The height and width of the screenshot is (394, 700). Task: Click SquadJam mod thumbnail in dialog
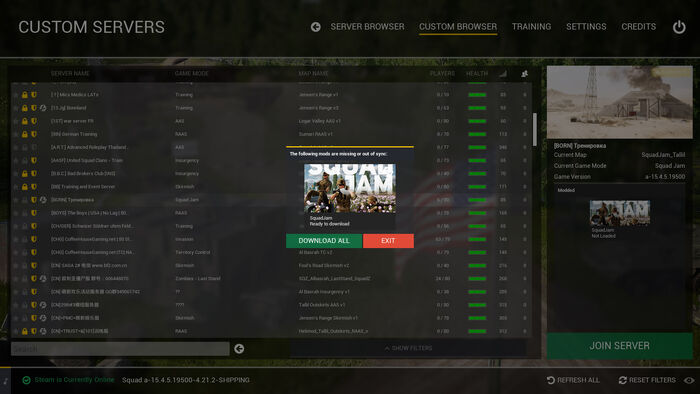pyautogui.click(x=350, y=188)
